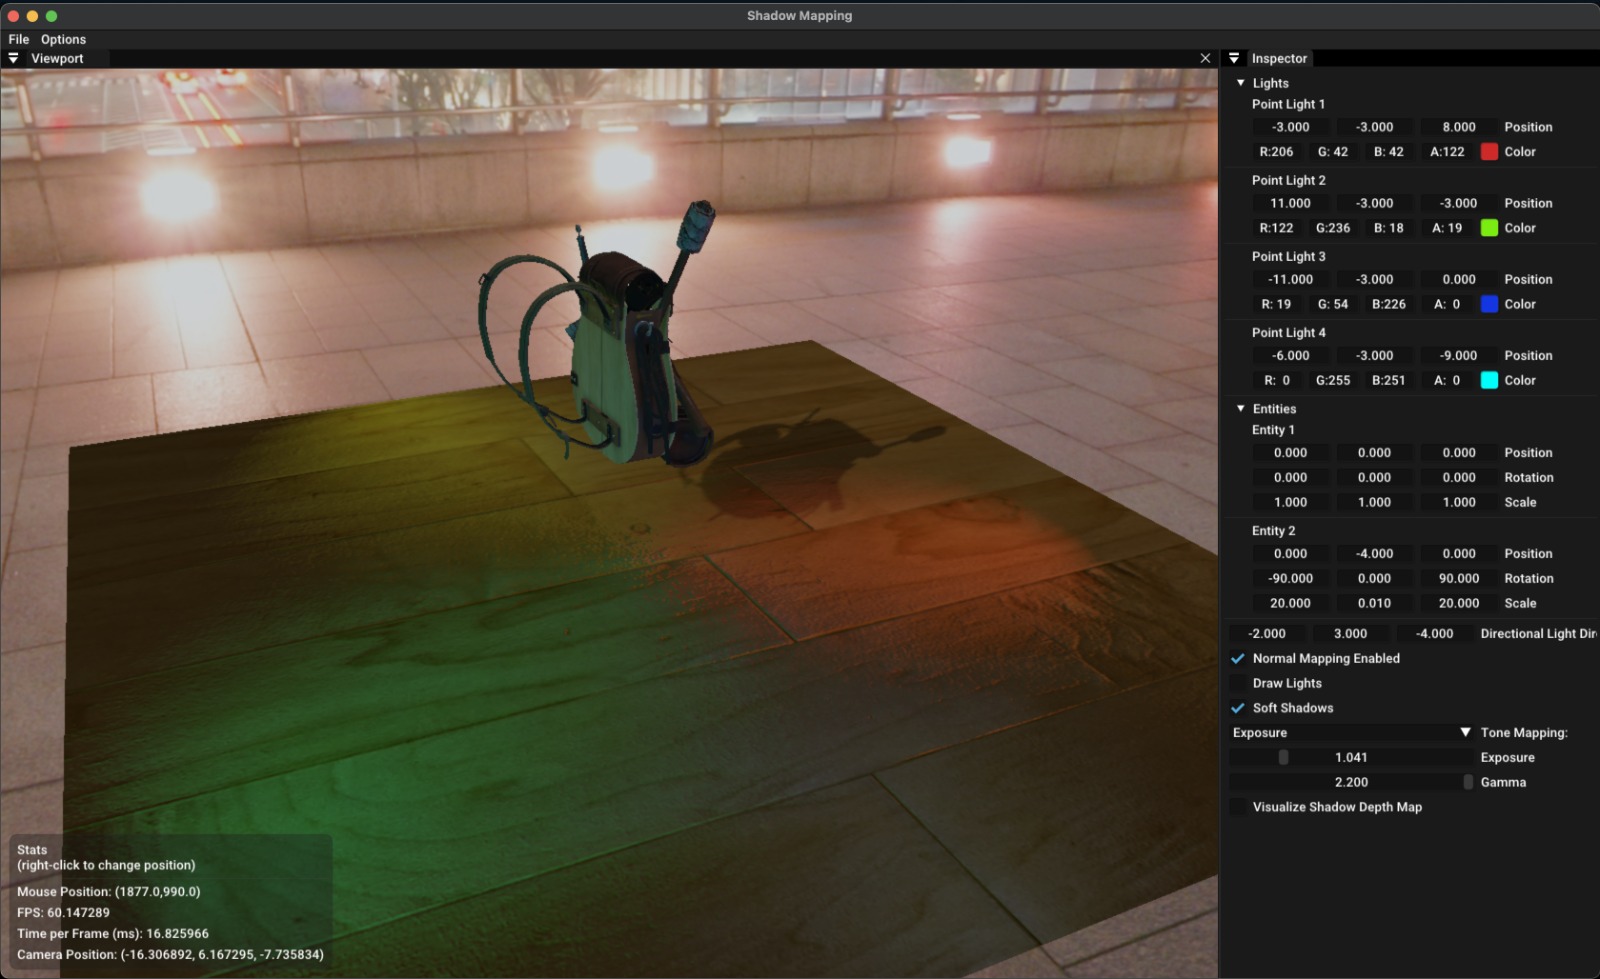Click Point Light 3 B:226 color field
The width and height of the screenshot is (1600, 979).
click(x=1389, y=304)
